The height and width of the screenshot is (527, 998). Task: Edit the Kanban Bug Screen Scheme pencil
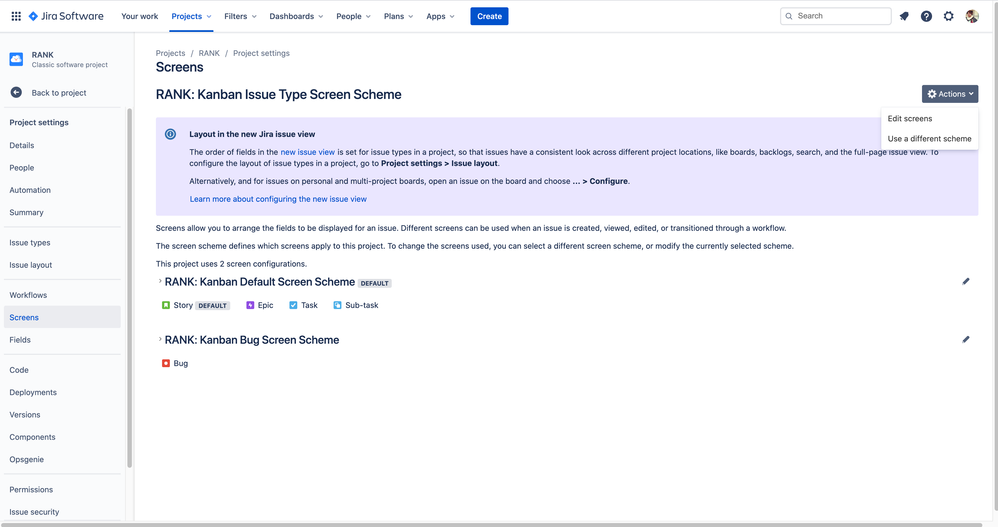click(x=966, y=339)
